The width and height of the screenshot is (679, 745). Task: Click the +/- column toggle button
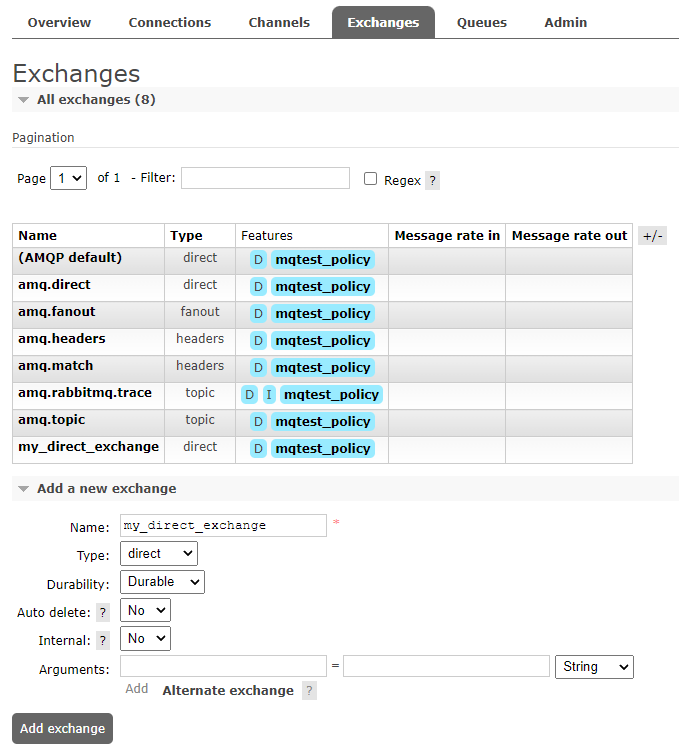pyautogui.click(x=652, y=236)
